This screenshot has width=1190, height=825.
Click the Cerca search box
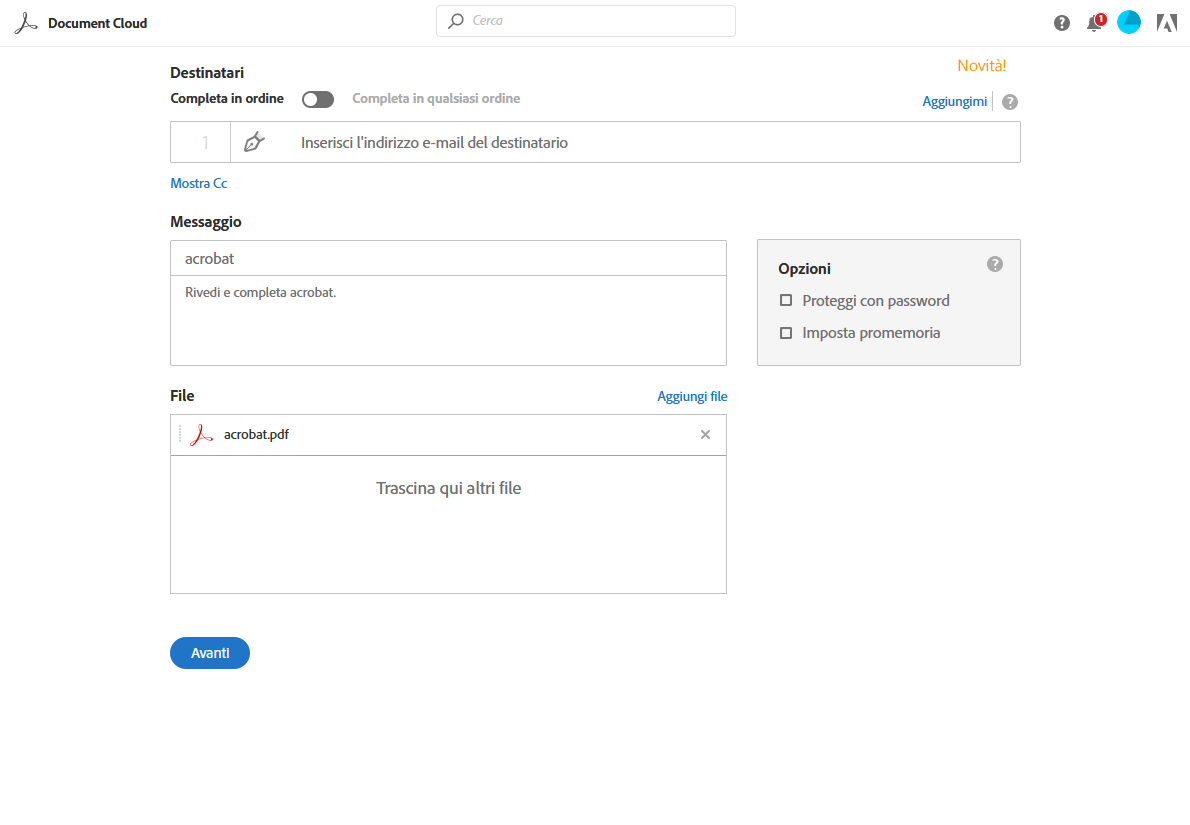pyautogui.click(x=595, y=21)
